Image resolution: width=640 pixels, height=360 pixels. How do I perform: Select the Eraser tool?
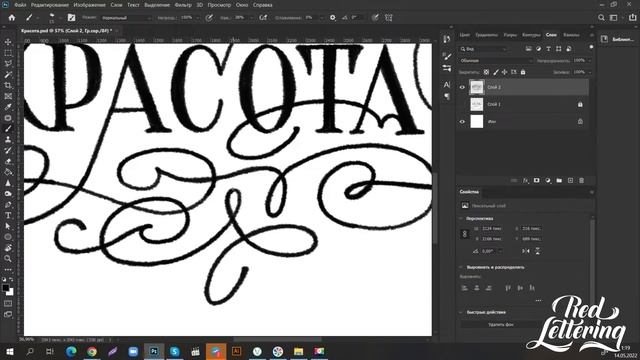pos(8,161)
